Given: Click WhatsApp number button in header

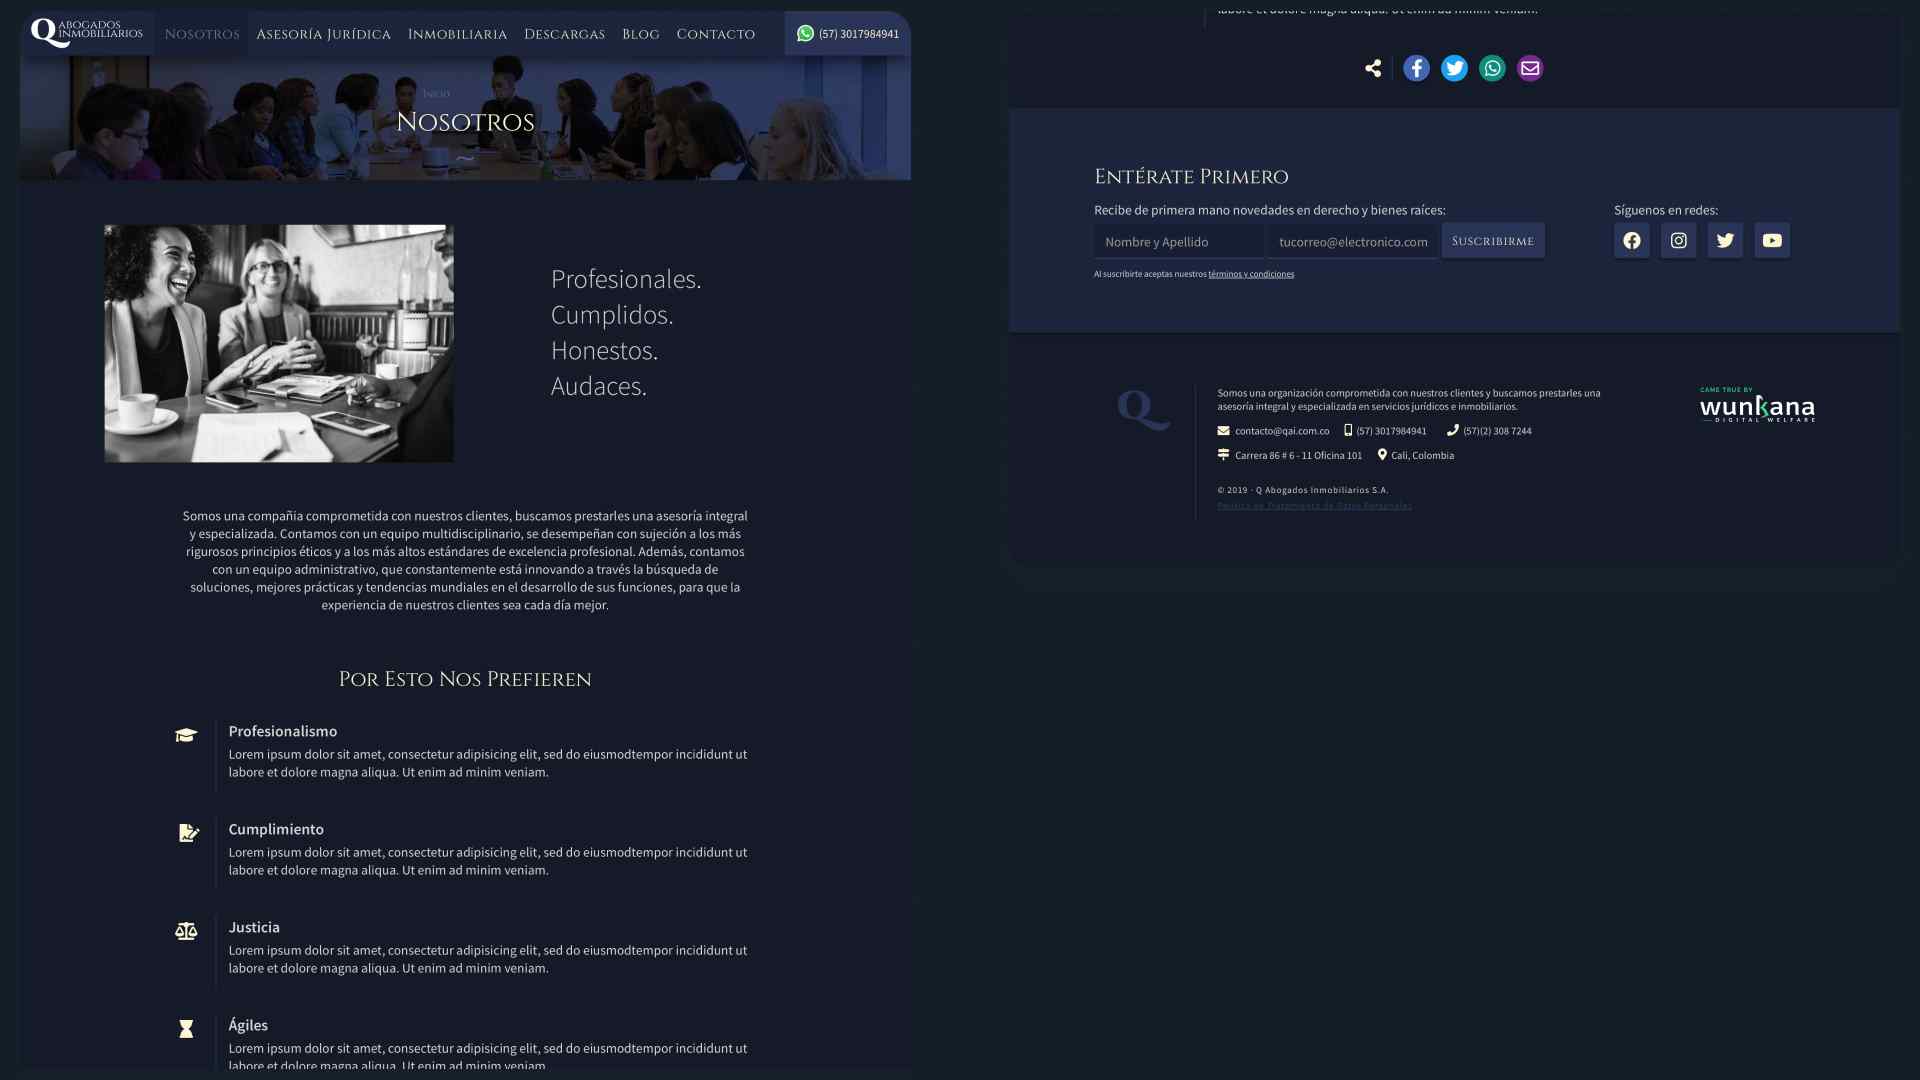Looking at the screenshot, I should click(x=847, y=33).
